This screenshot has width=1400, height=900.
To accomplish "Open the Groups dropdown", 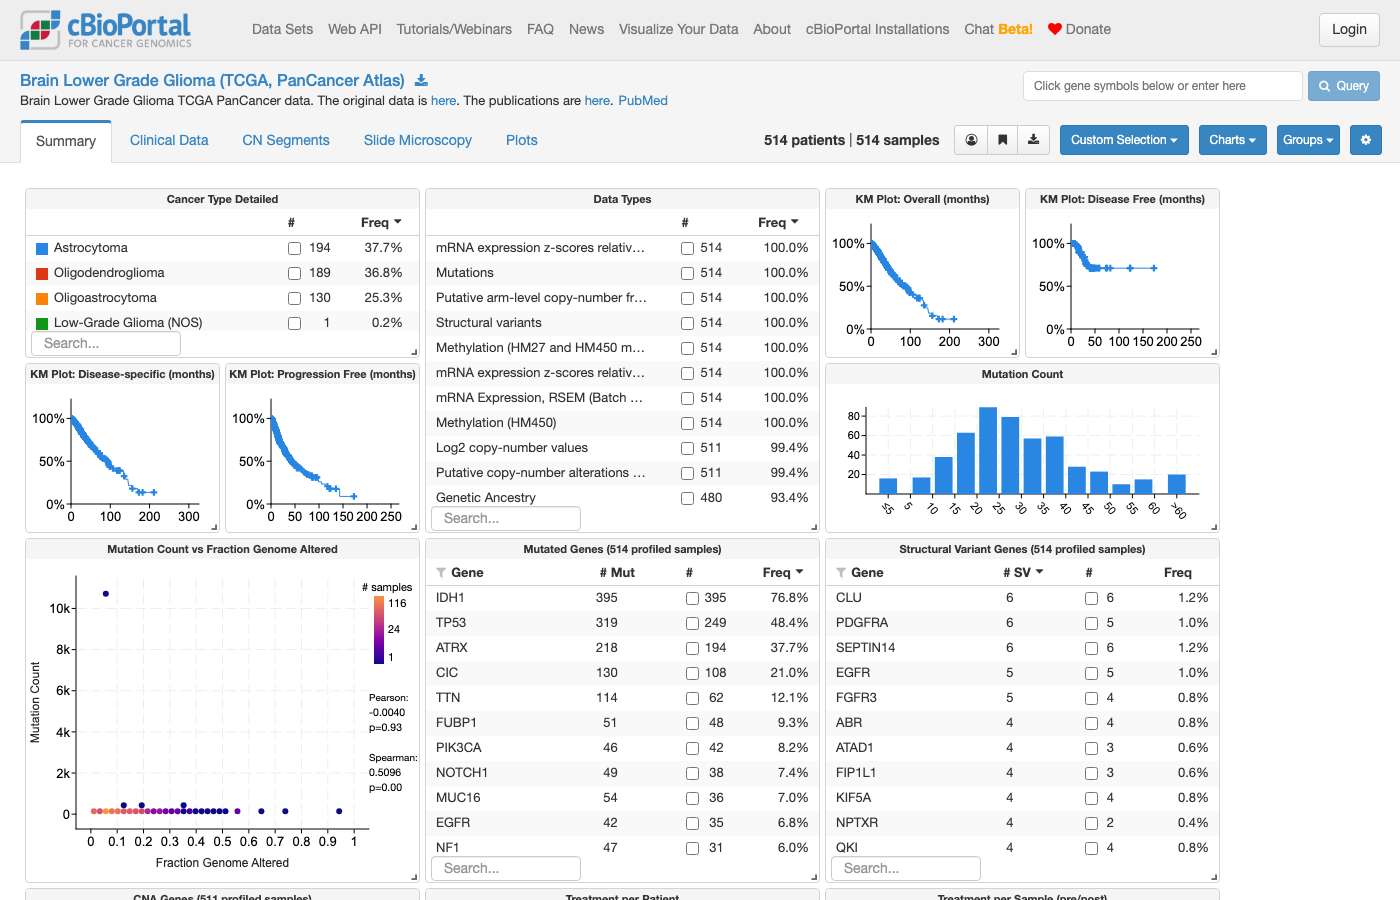I will click(1308, 140).
